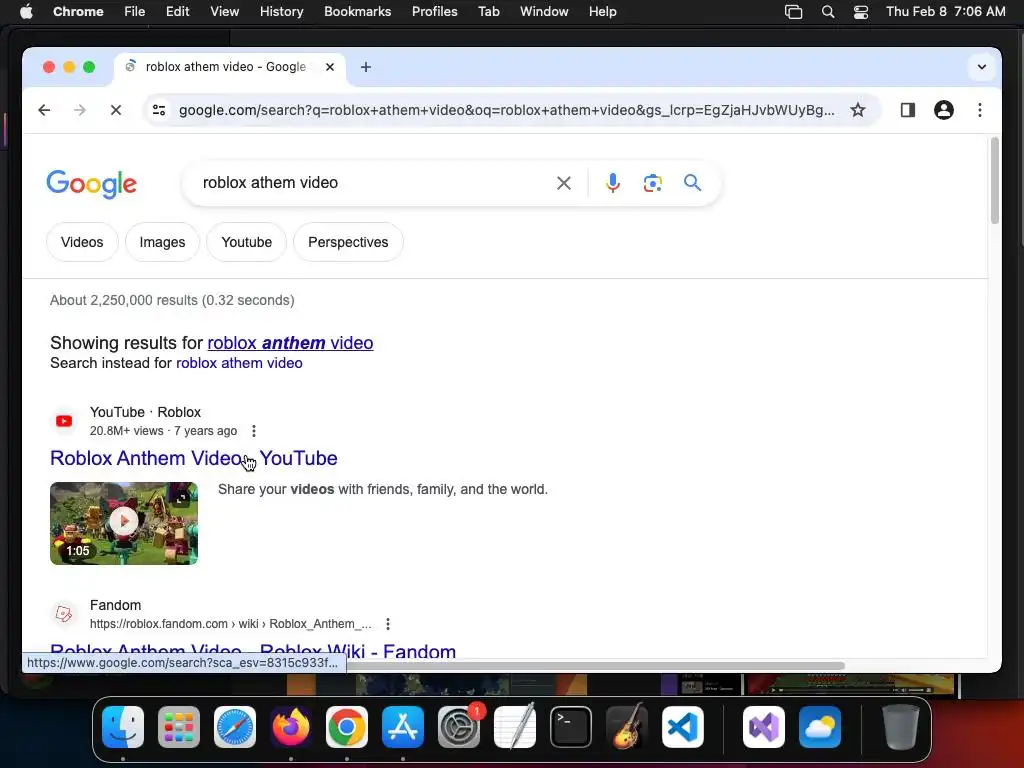The width and height of the screenshot is (1024, 768).
Task: Open the Help menu
Action: point(602,12)
